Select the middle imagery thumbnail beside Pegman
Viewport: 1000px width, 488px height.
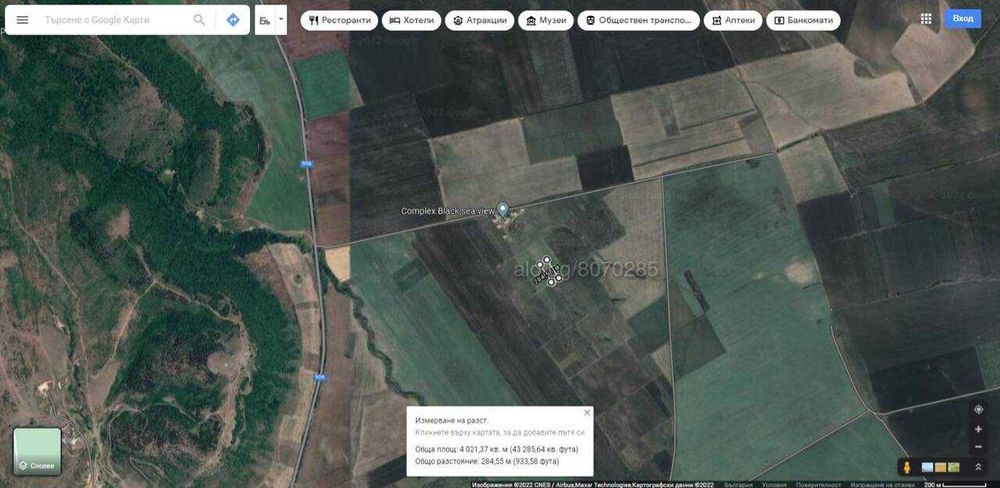[940, 468]
